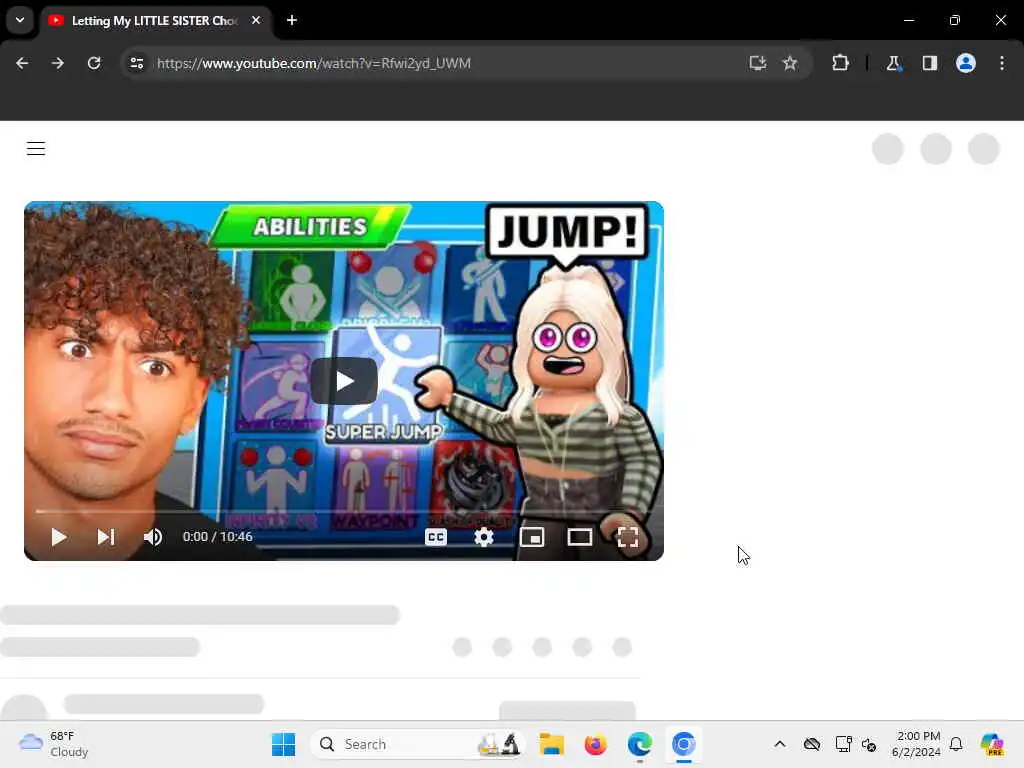
Task: Click the volume muted tray icon
Action: pyautogui.click(x=869, y=744)
